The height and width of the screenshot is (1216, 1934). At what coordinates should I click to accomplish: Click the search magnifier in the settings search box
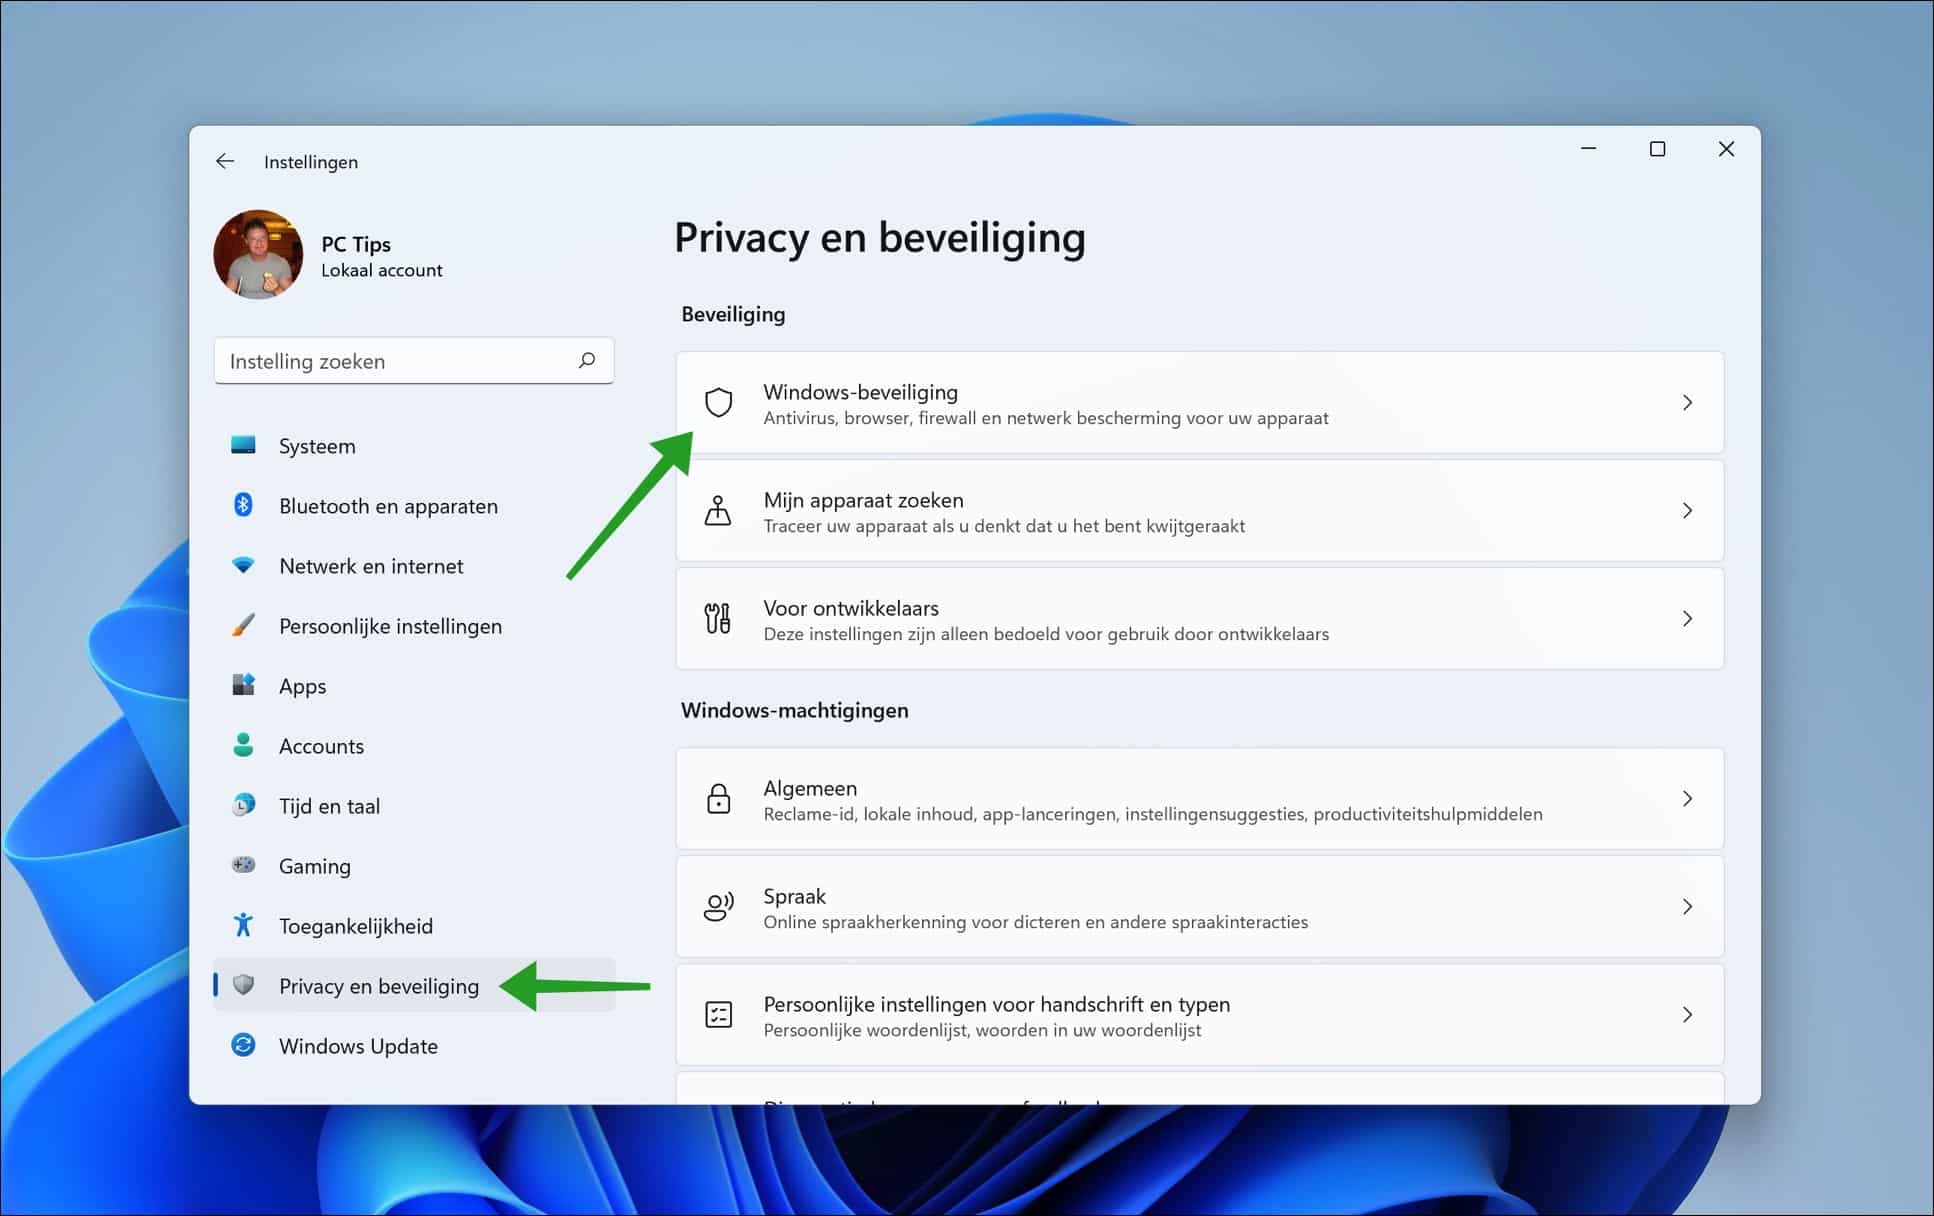588,361
